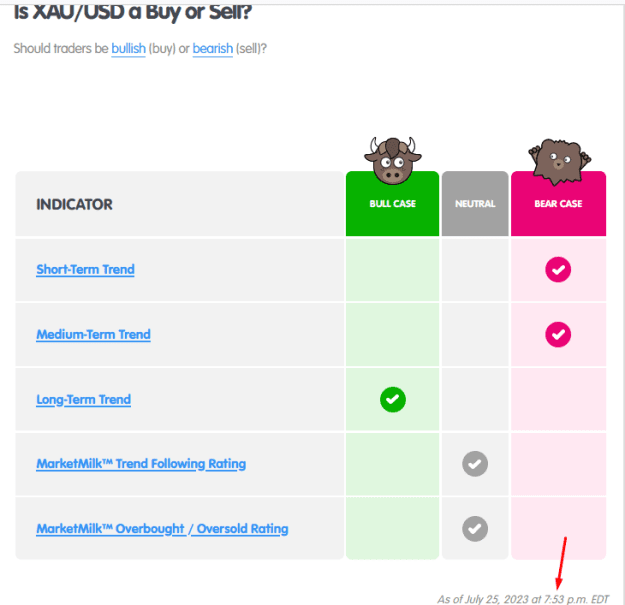Click Trend Following Rating gray neutral checkmark

(x=475, y=464)
